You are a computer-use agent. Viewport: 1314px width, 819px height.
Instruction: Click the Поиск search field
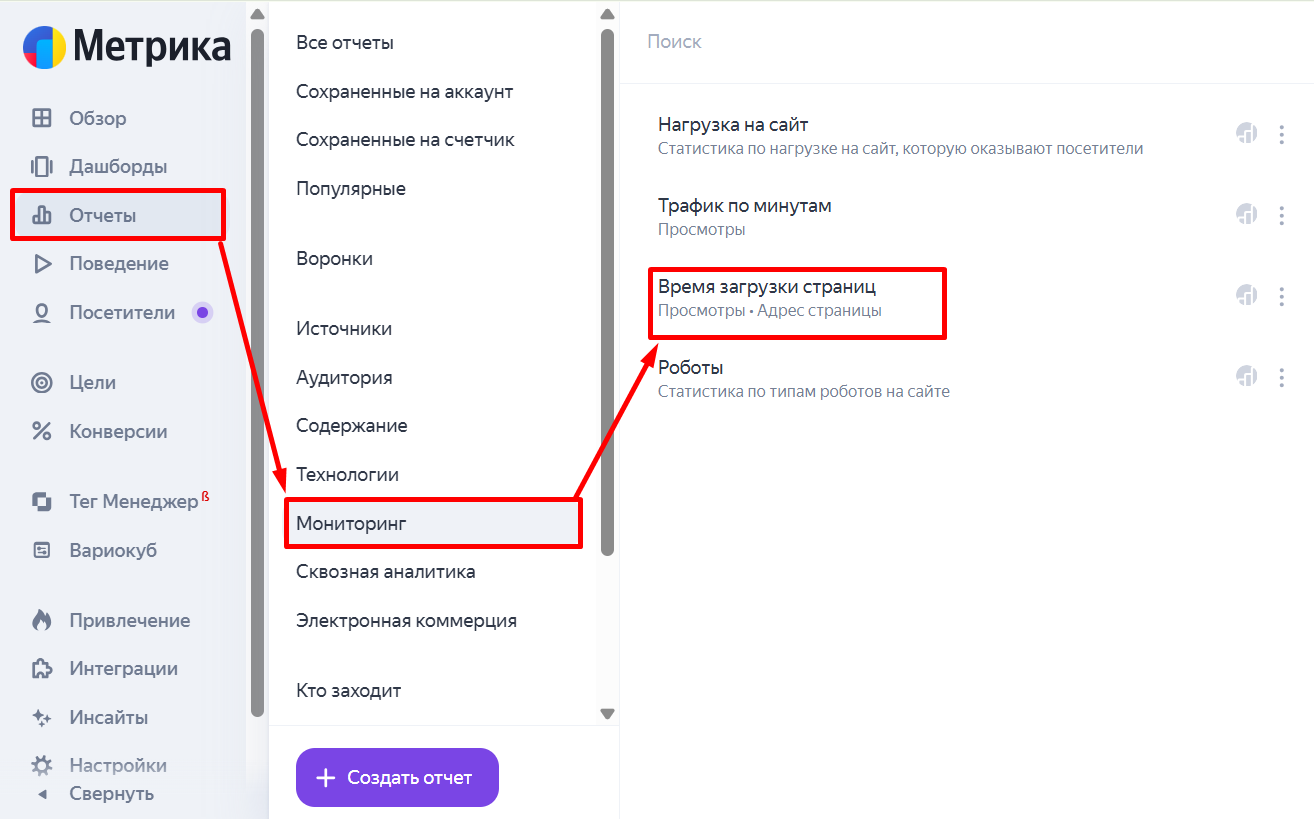coord(900,42)
